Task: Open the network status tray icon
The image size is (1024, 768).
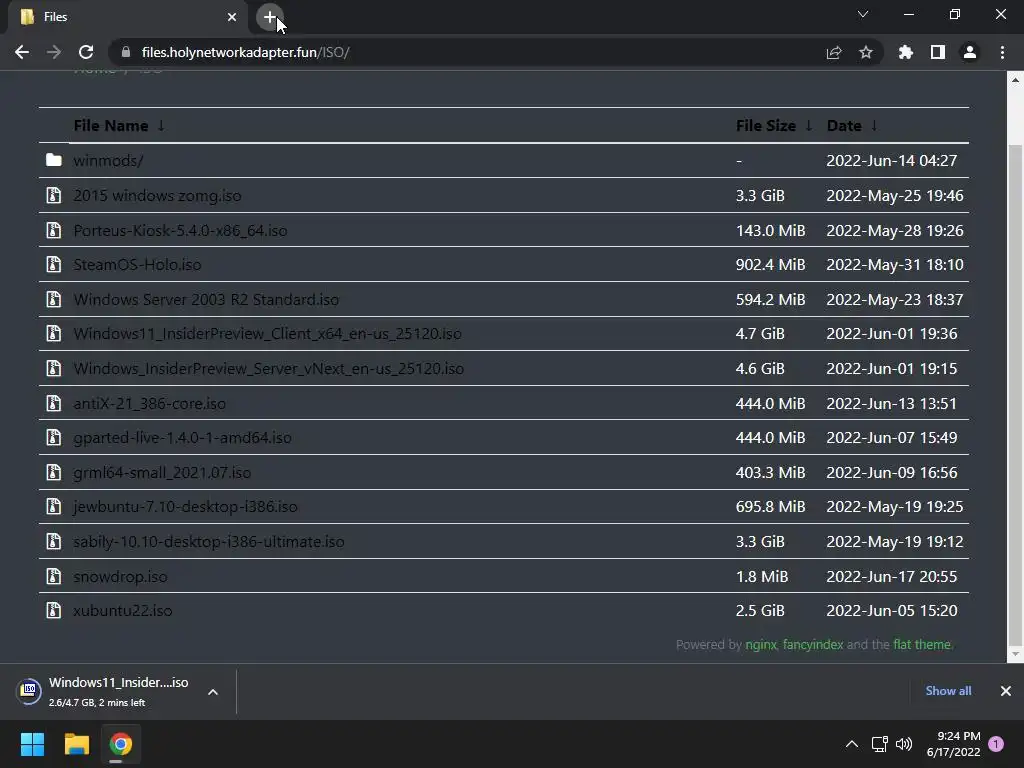Action: pyautogui.click(x=880, y=744)
